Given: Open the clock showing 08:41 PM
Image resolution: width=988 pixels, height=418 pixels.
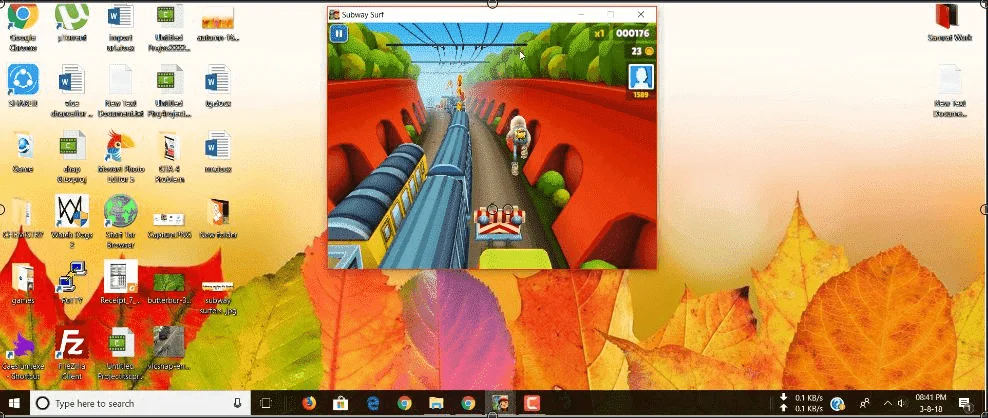Looking at the screenshot, I should click(x=929, y=403).
